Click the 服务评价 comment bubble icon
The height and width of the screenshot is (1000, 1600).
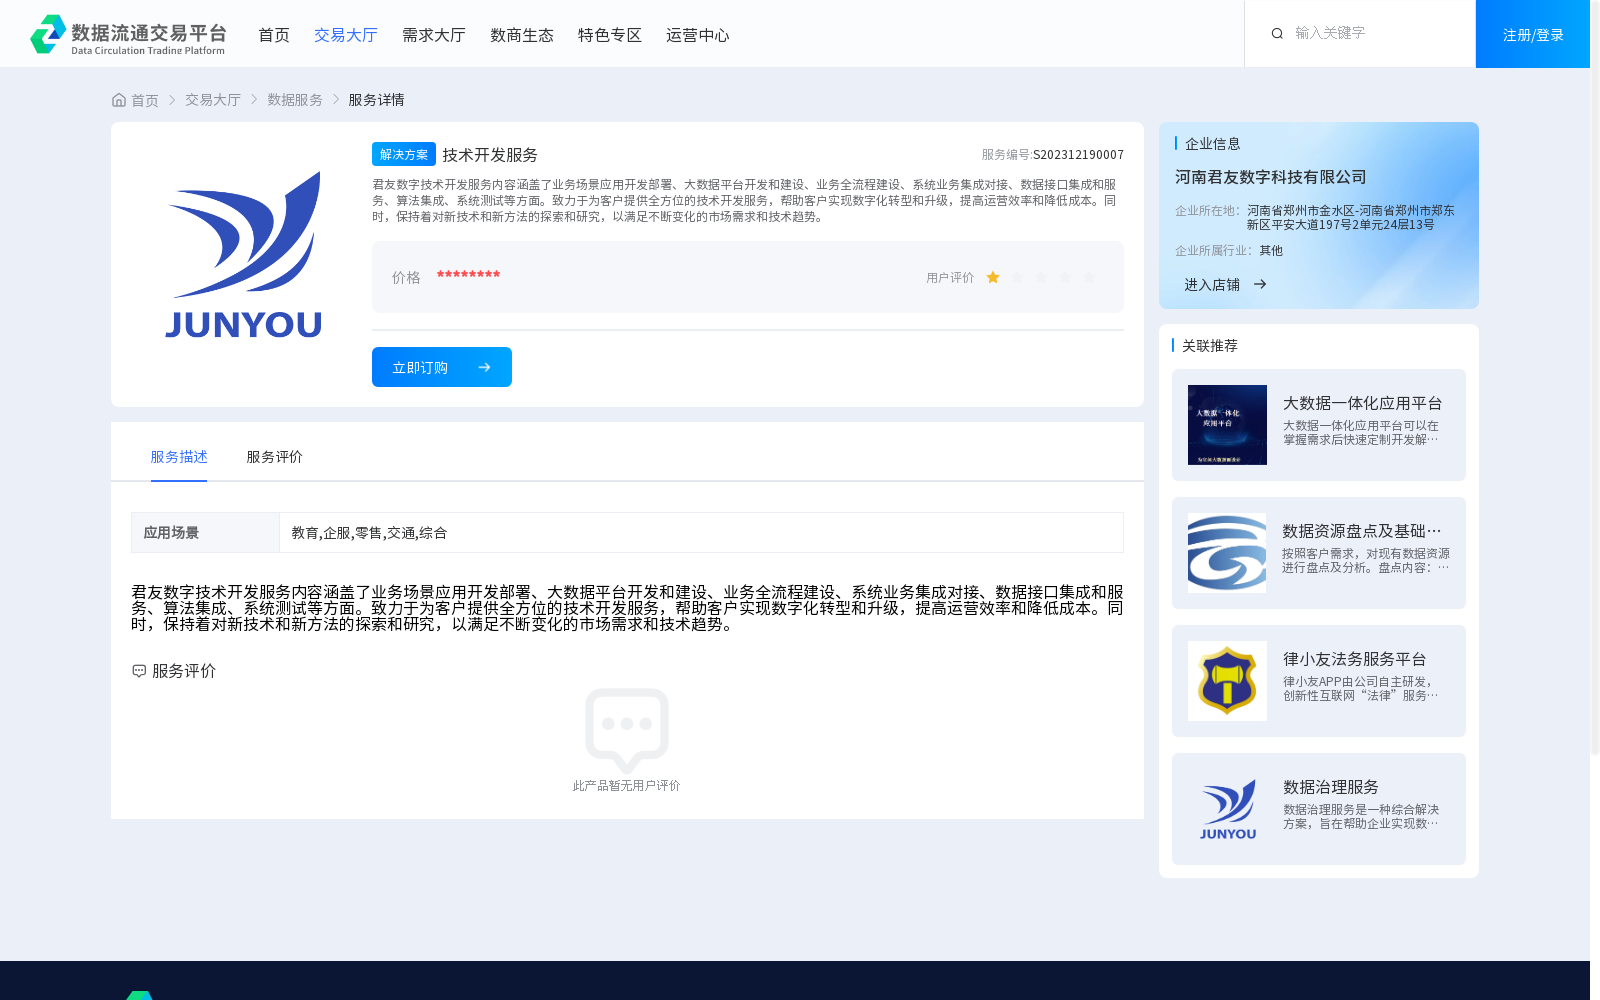click(x=139, y=671)
